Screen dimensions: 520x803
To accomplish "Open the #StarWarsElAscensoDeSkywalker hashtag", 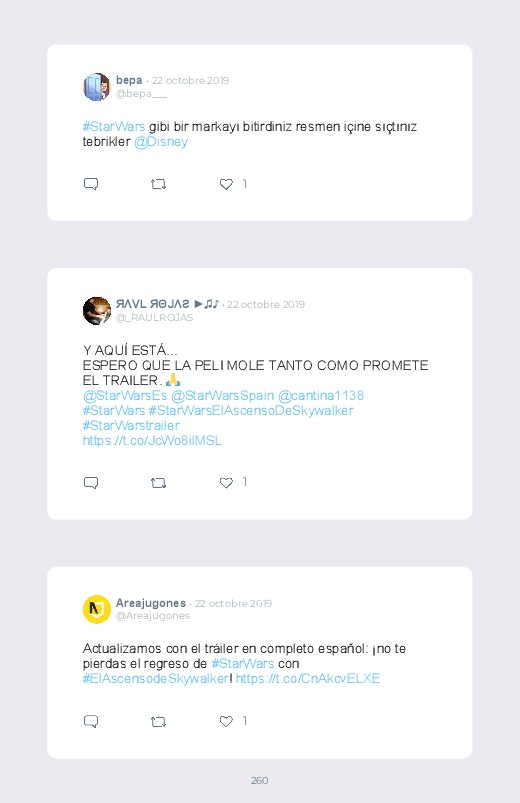I will [251, 411].
